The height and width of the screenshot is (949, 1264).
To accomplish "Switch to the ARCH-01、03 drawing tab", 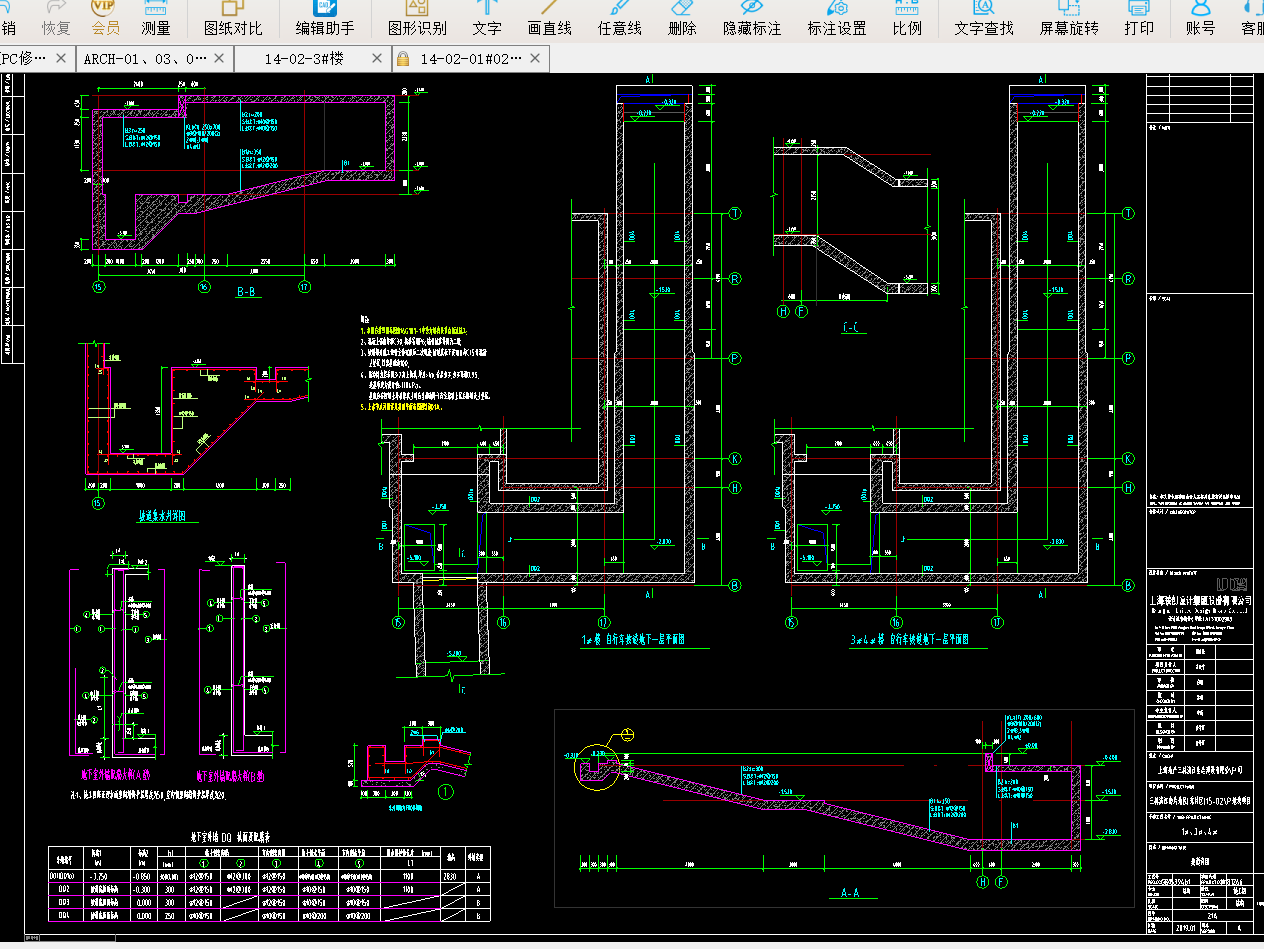I will pos(145,59).
